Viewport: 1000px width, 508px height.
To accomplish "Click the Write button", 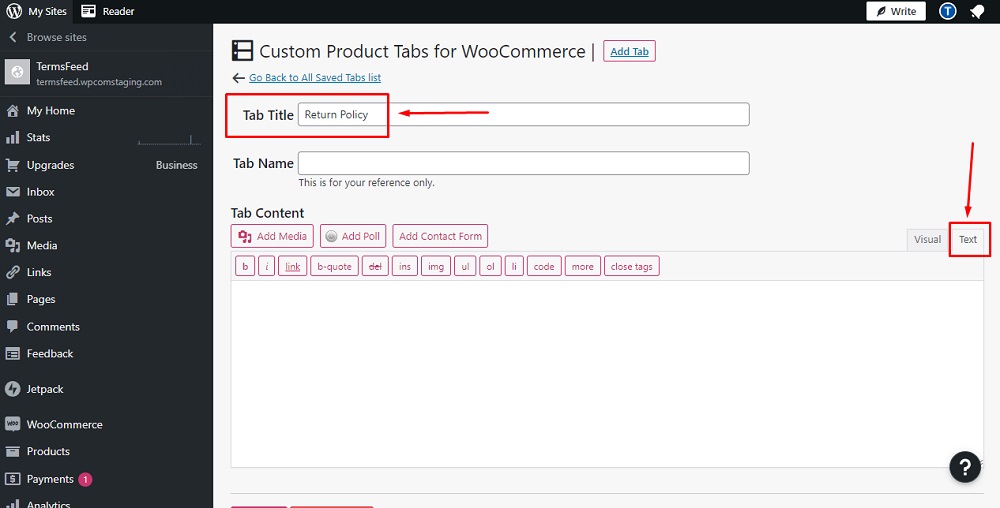I will click(896, 11).
